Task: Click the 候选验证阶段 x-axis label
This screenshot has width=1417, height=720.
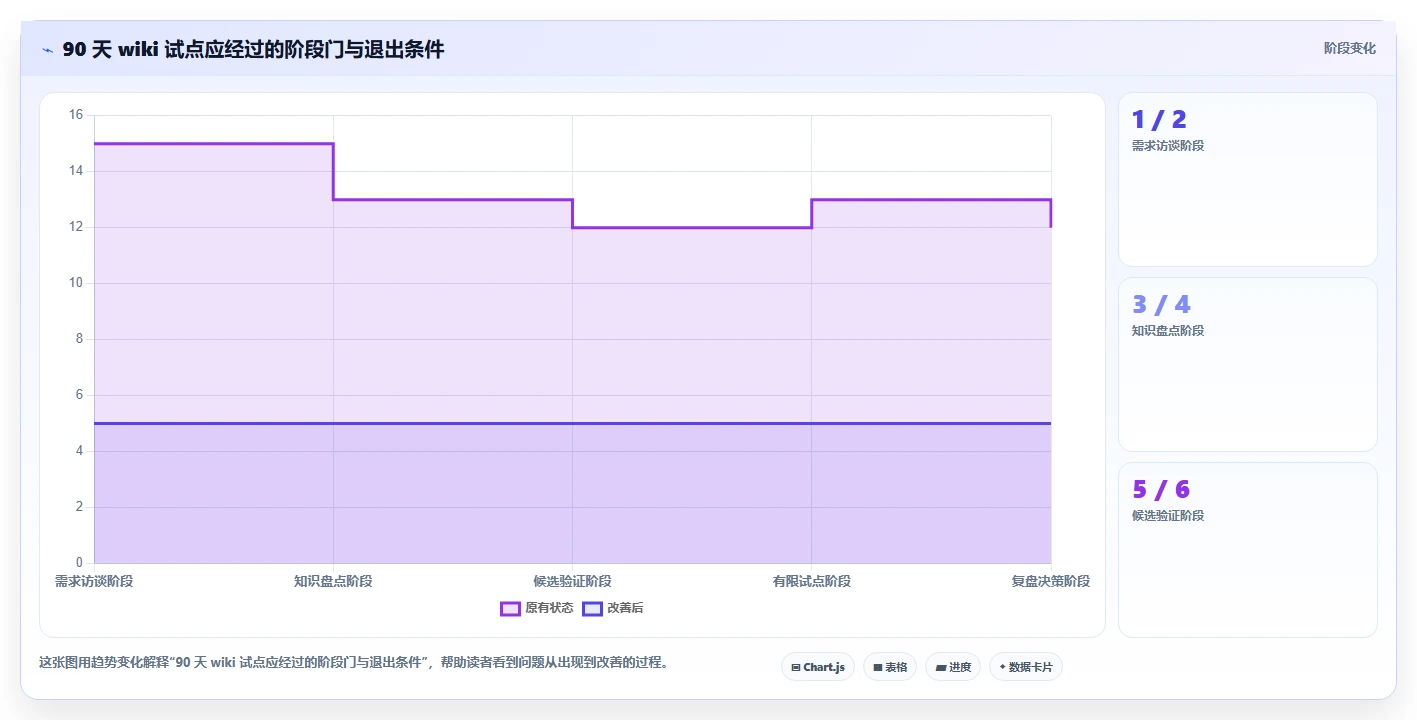Action: pos(572,581)
